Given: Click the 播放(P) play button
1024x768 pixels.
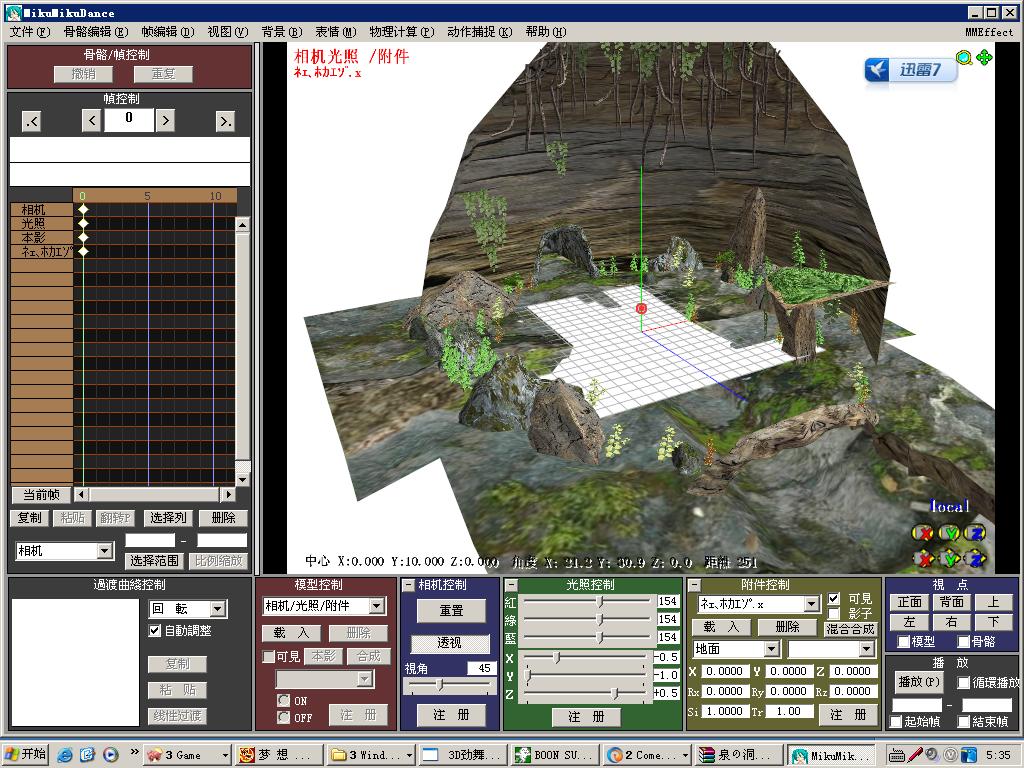Looking at the screenshot, I should coord(920,682).
